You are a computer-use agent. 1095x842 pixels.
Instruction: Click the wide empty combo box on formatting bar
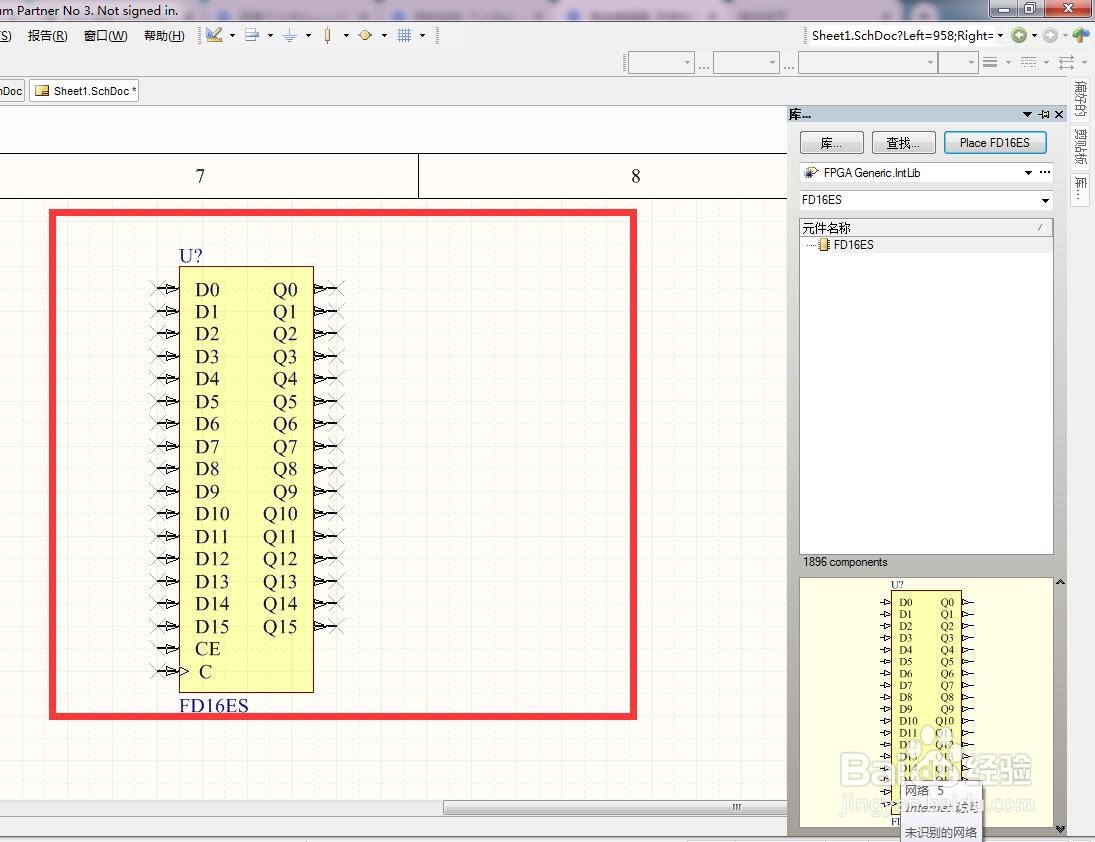click(867, 63)
